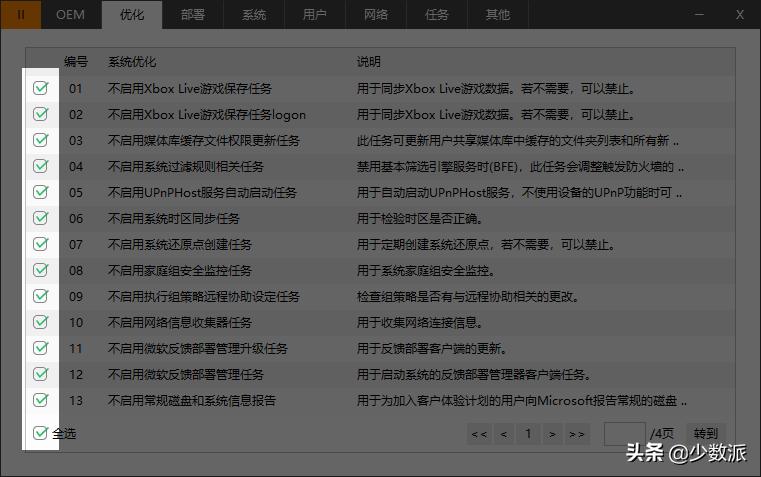Switch to the 部署 tab

point(193,15)
